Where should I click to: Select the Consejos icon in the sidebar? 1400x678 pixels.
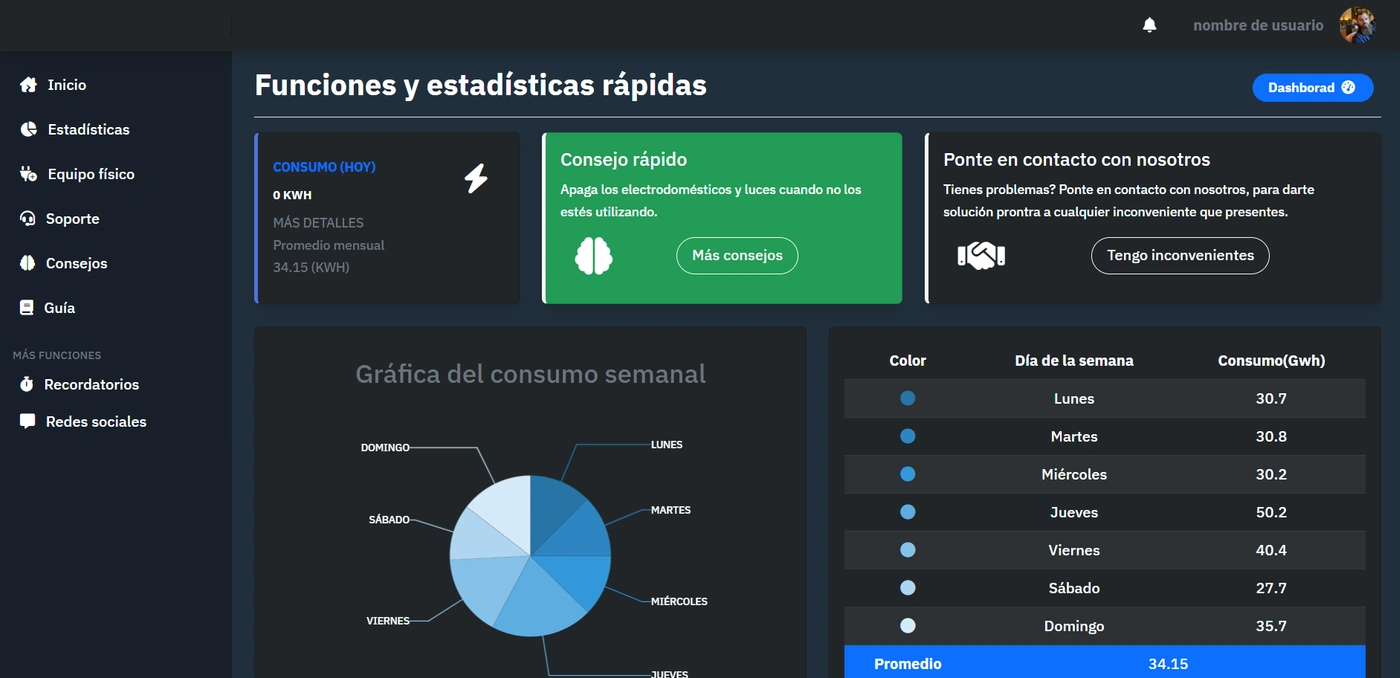[29, 262]
